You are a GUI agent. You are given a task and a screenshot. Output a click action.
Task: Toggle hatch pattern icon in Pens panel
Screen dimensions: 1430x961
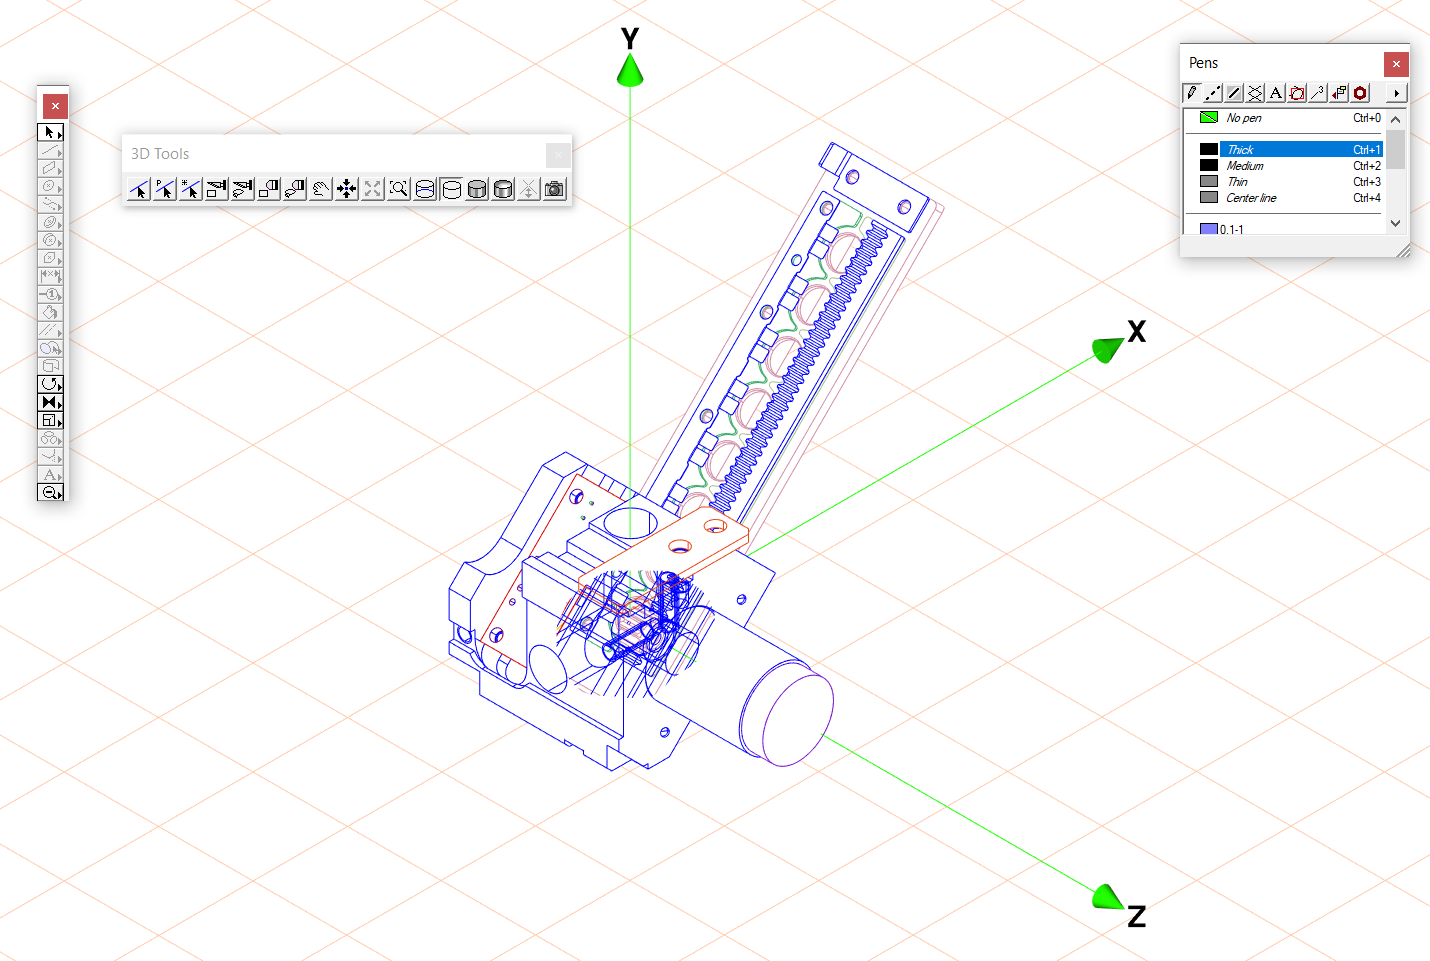point(1255,93)
